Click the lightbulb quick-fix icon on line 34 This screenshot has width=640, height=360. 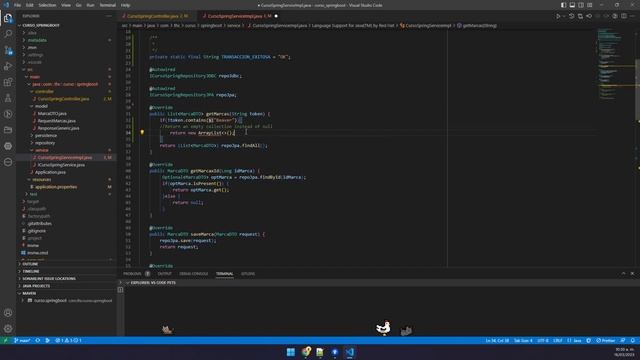point(142,132)
